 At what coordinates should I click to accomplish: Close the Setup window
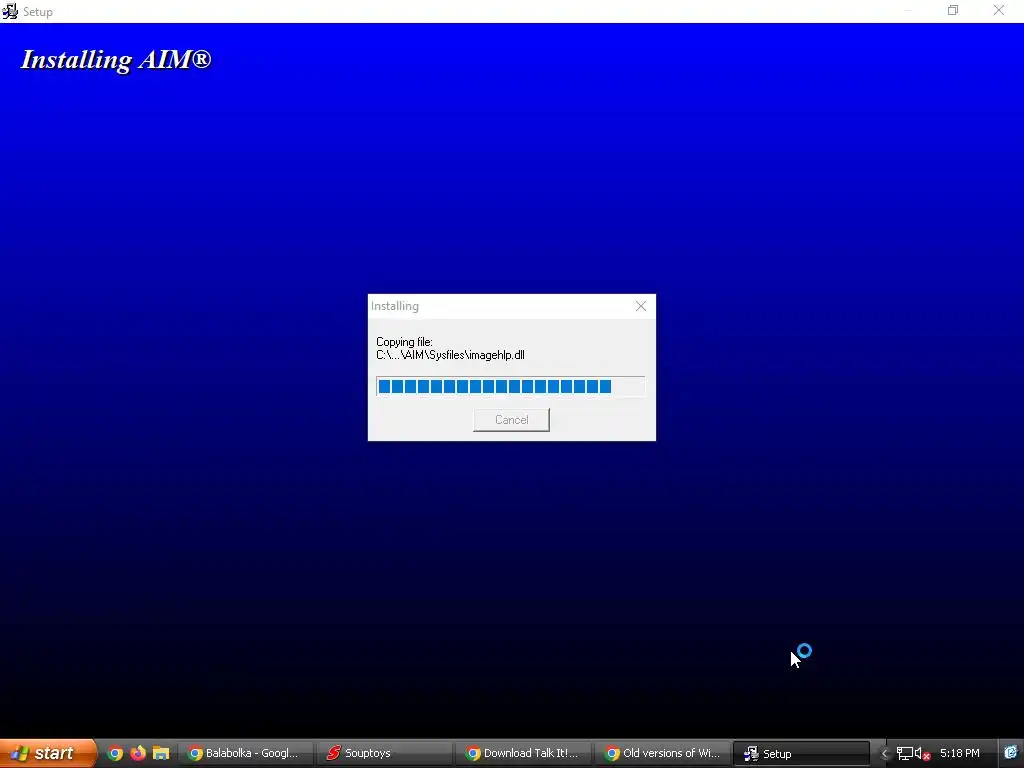point(999,10)
